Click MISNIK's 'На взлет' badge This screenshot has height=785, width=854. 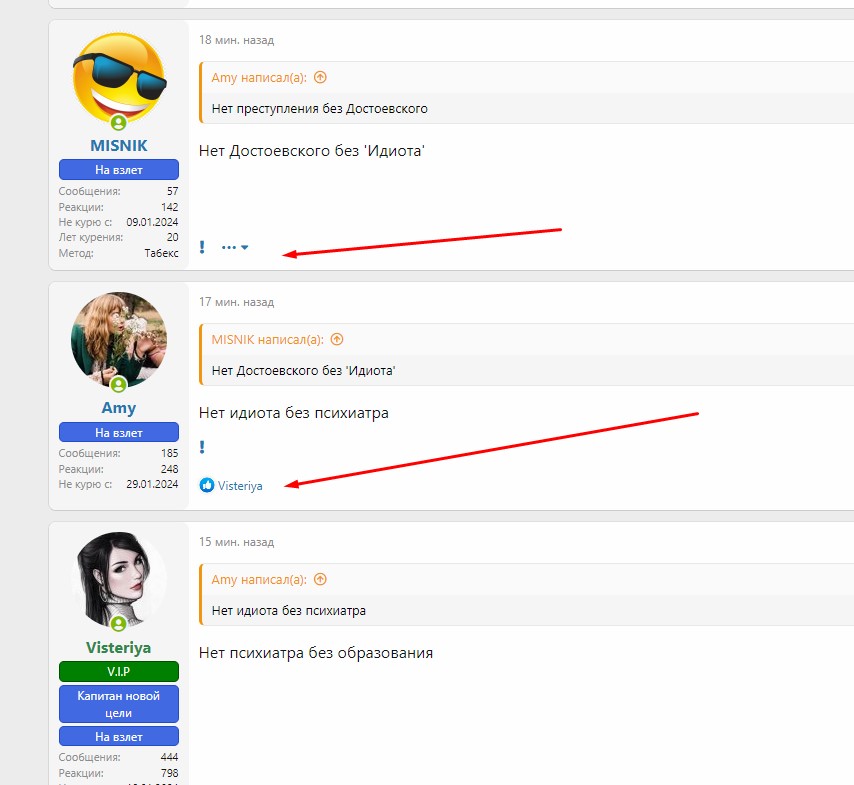click(x=119, y=169)
